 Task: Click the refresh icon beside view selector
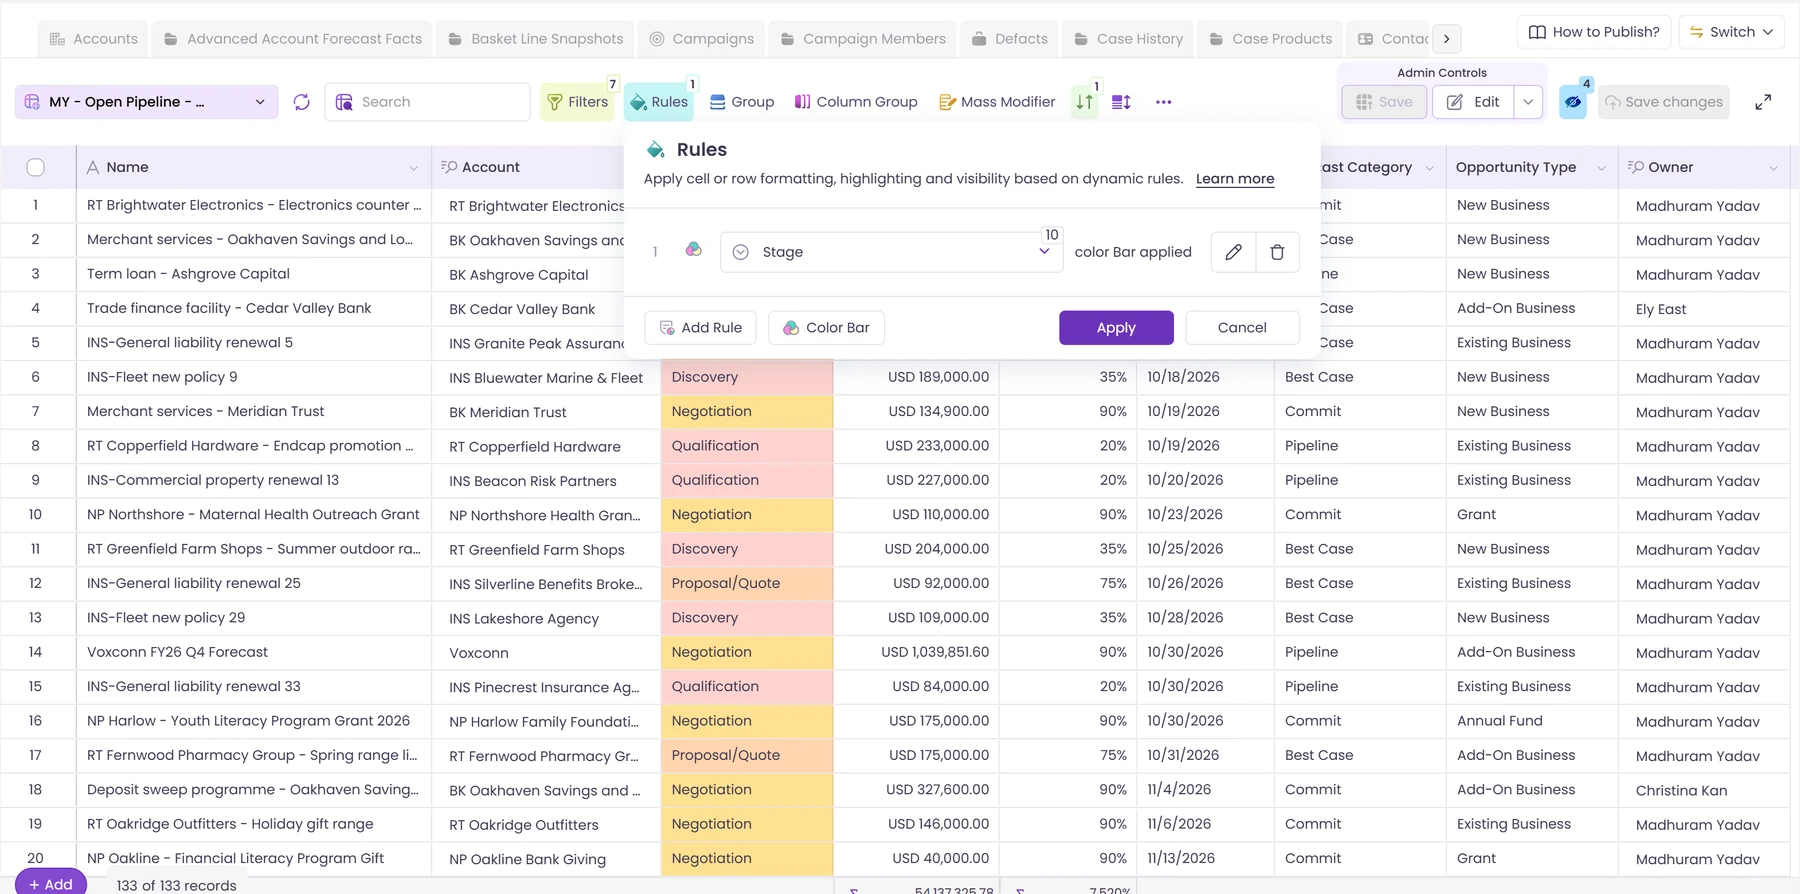coord(301,102)
